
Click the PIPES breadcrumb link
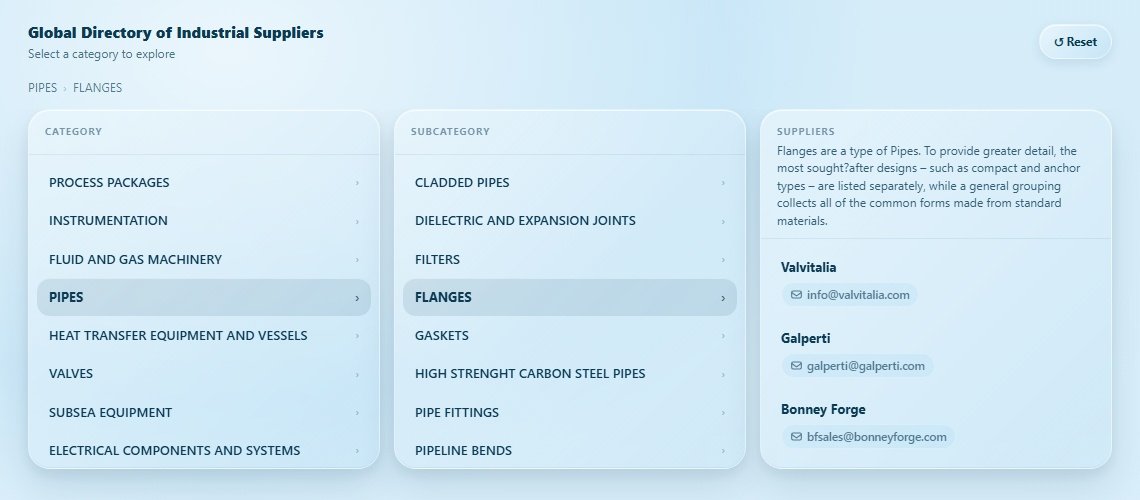click(42, 88)
